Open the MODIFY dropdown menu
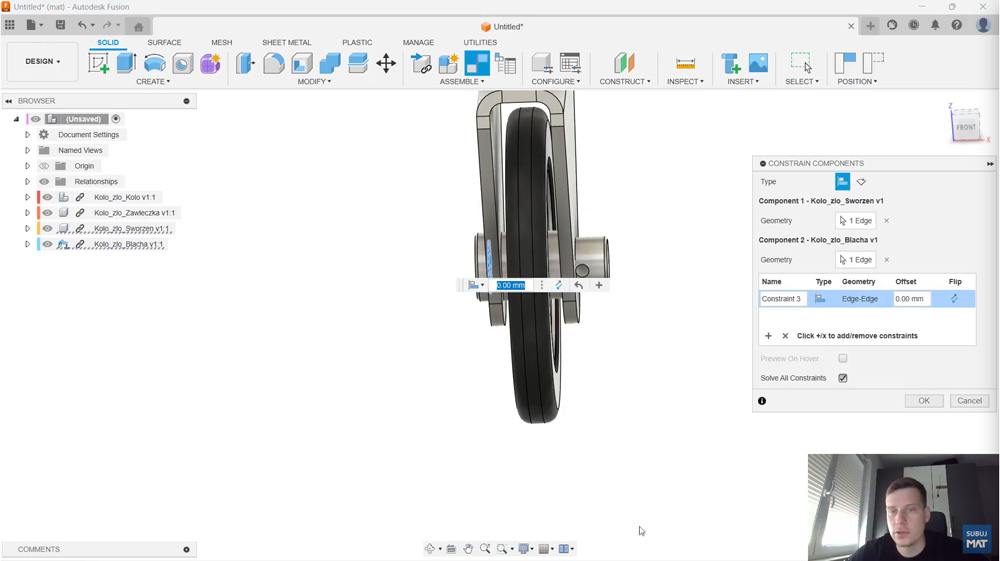The image size is (1000, 561). [314, 82]
